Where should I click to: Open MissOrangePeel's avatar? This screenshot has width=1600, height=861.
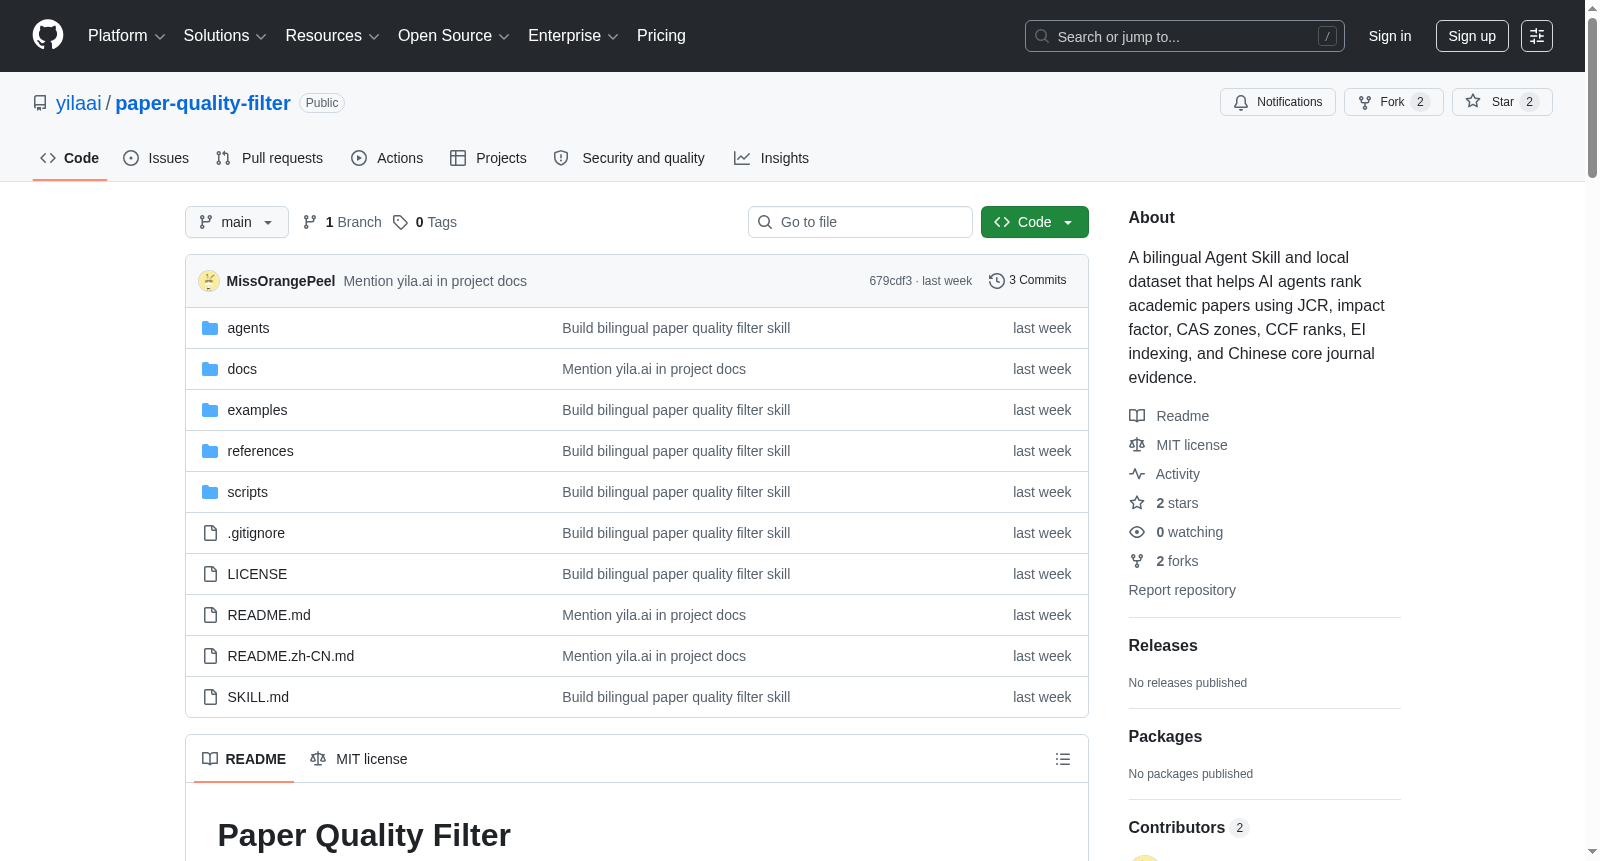pos(209,281)
